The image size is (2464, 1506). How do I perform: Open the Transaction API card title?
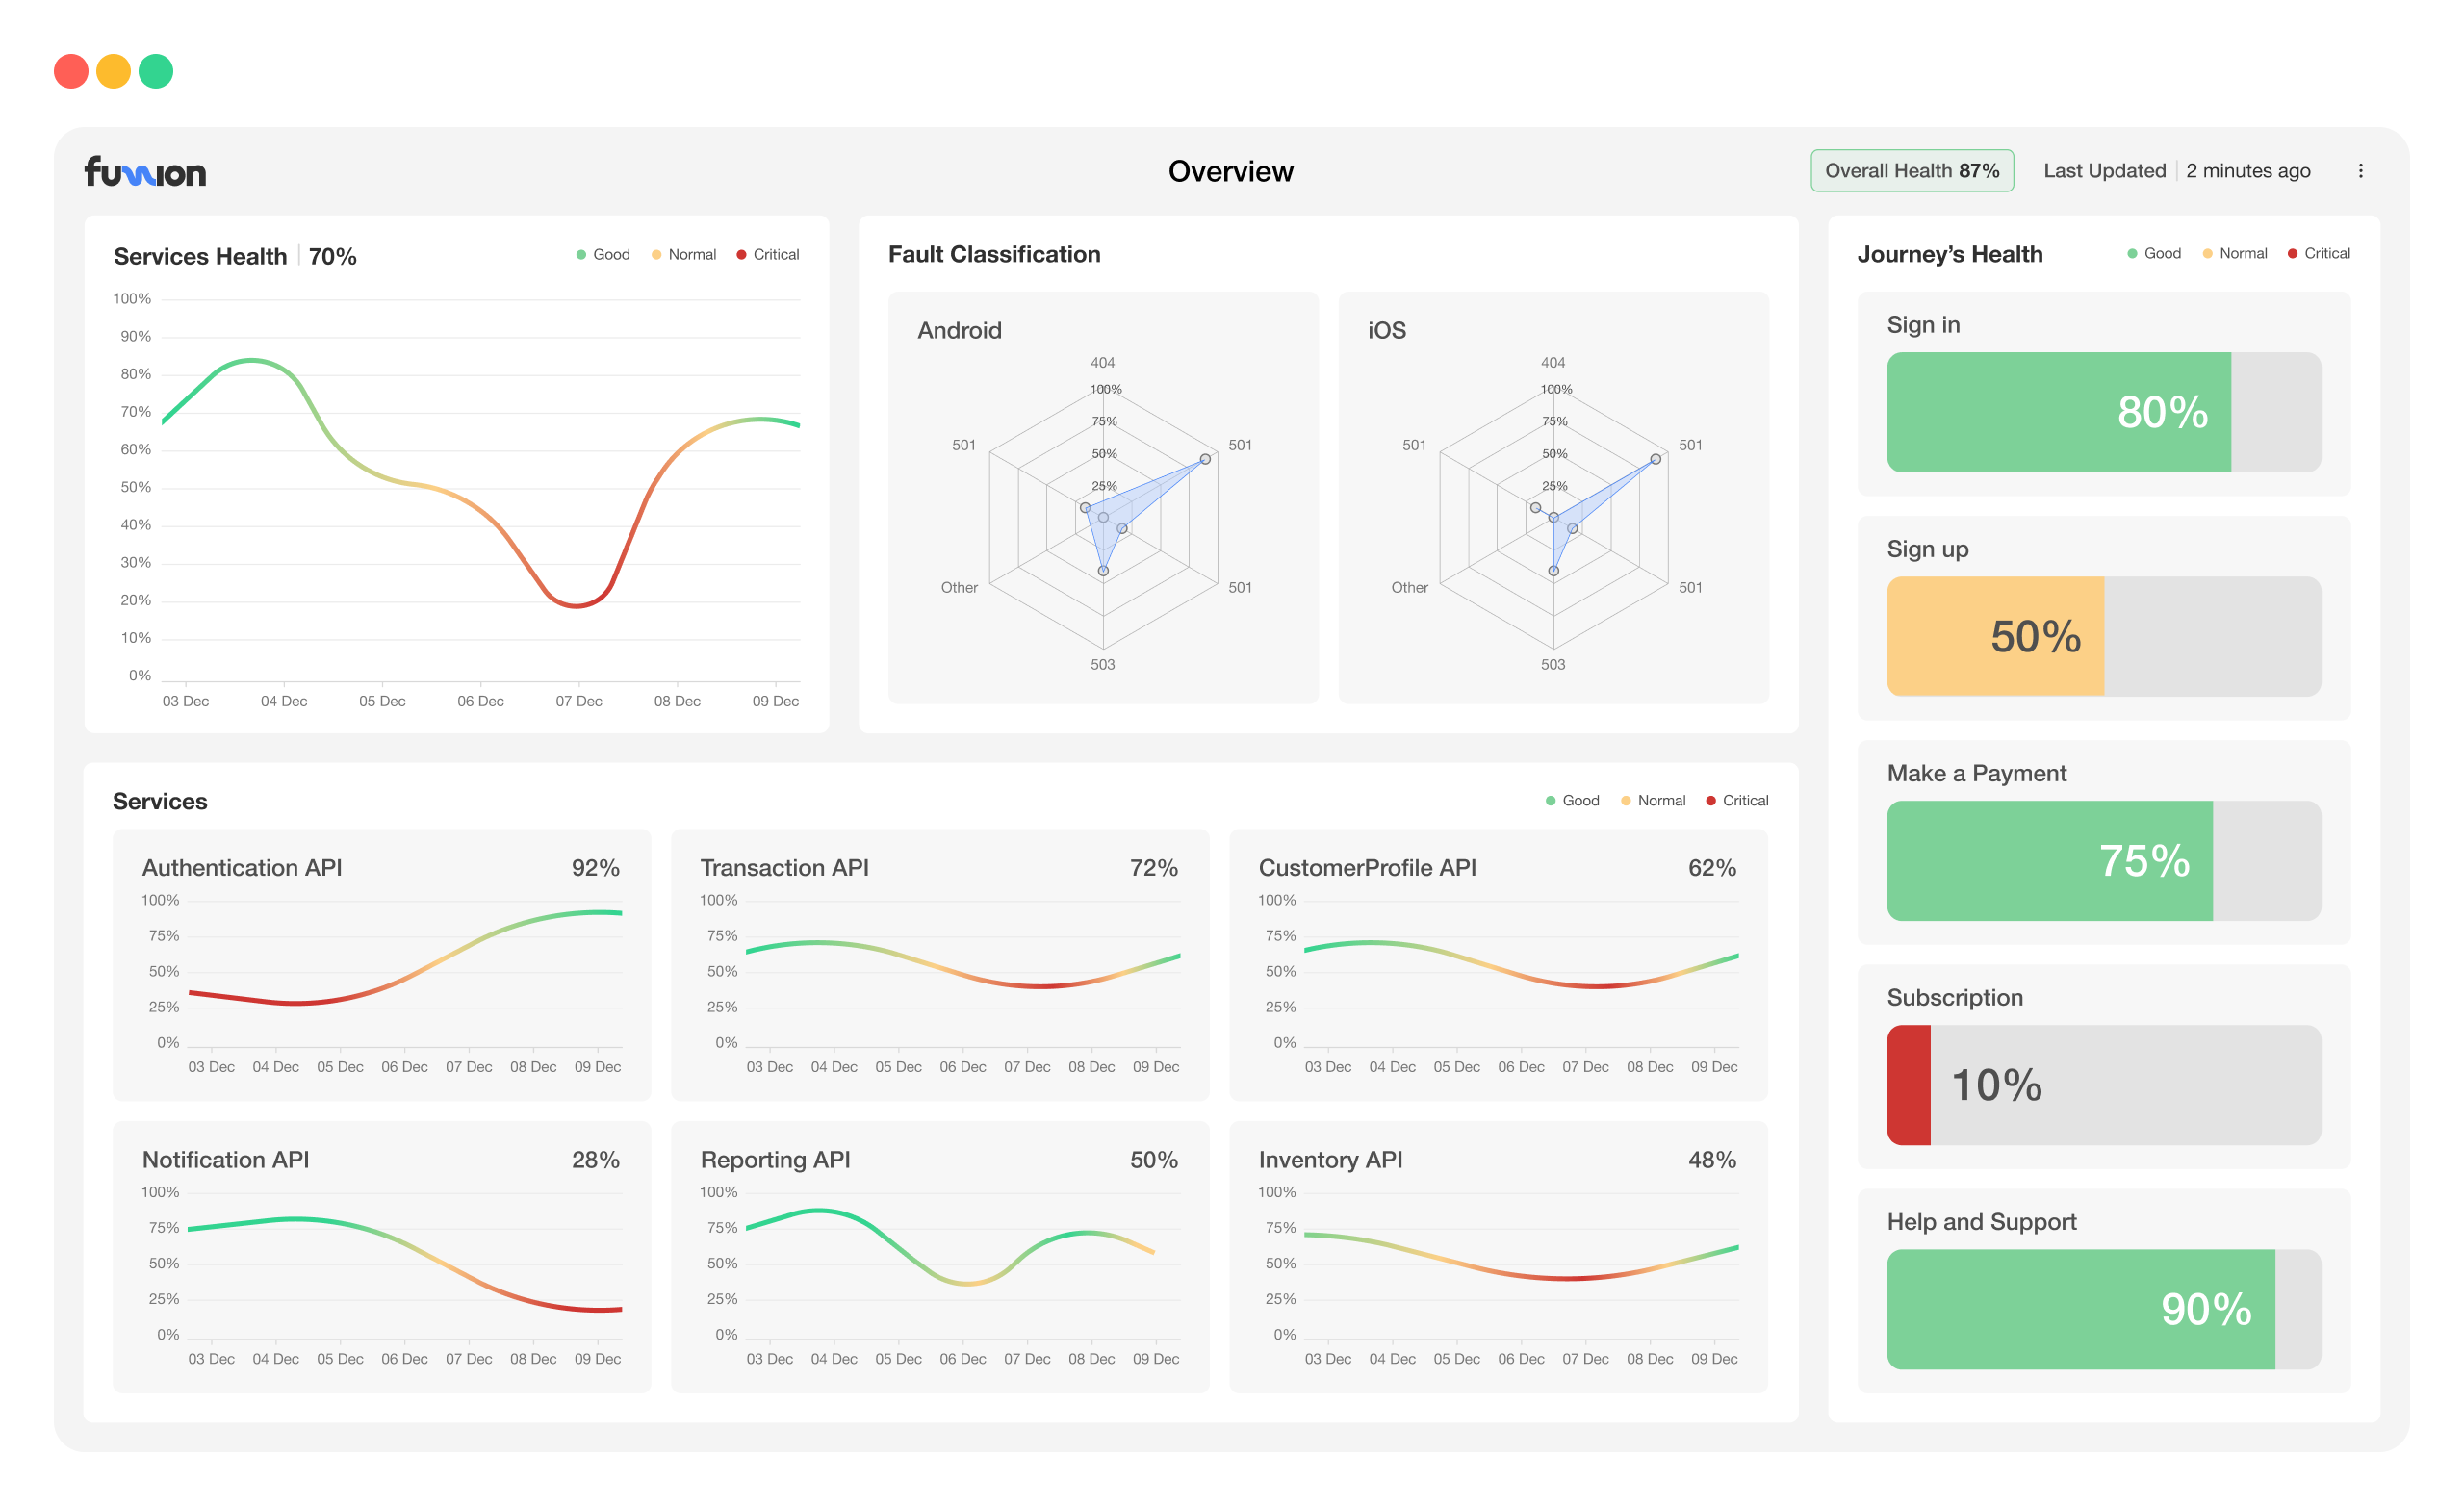click(x=784, y=868)
